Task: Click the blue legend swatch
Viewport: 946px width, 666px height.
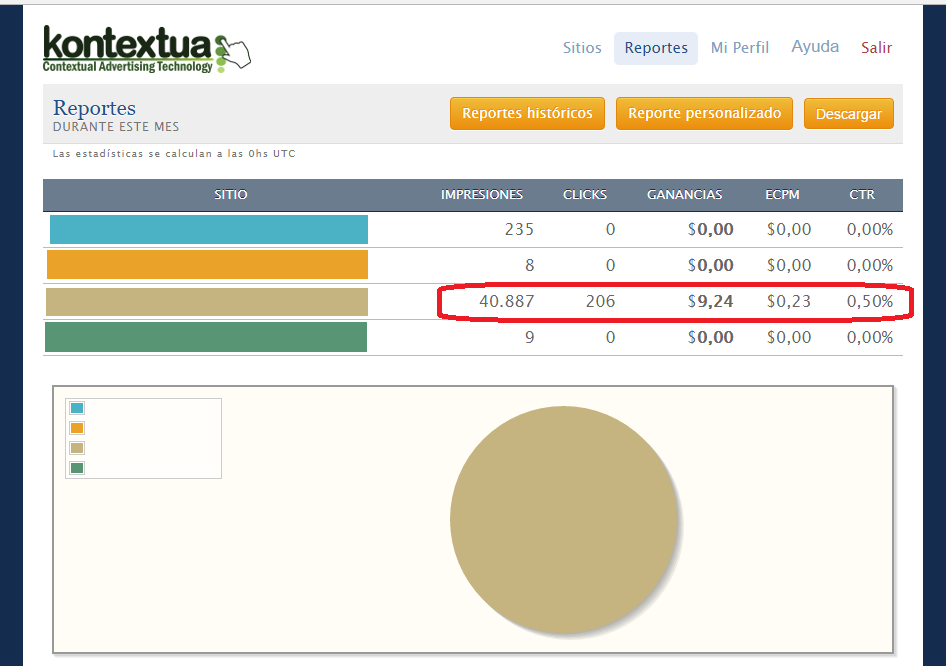Action: (x=77, y=408)
